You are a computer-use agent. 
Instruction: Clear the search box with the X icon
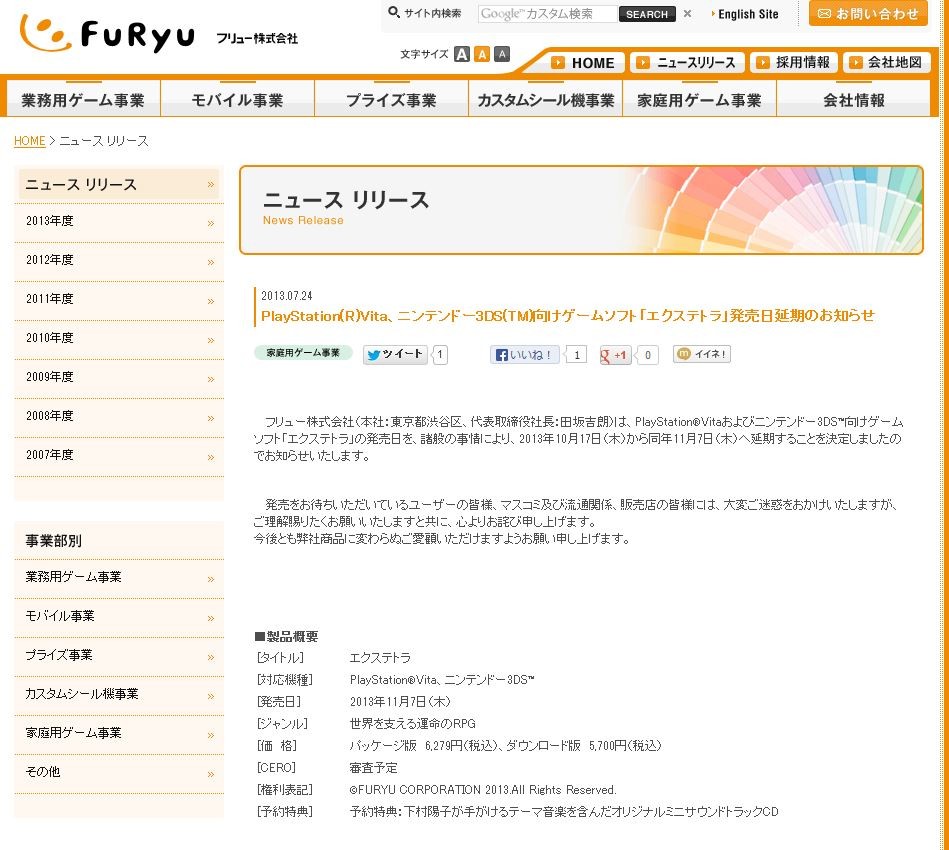[687, 13]
